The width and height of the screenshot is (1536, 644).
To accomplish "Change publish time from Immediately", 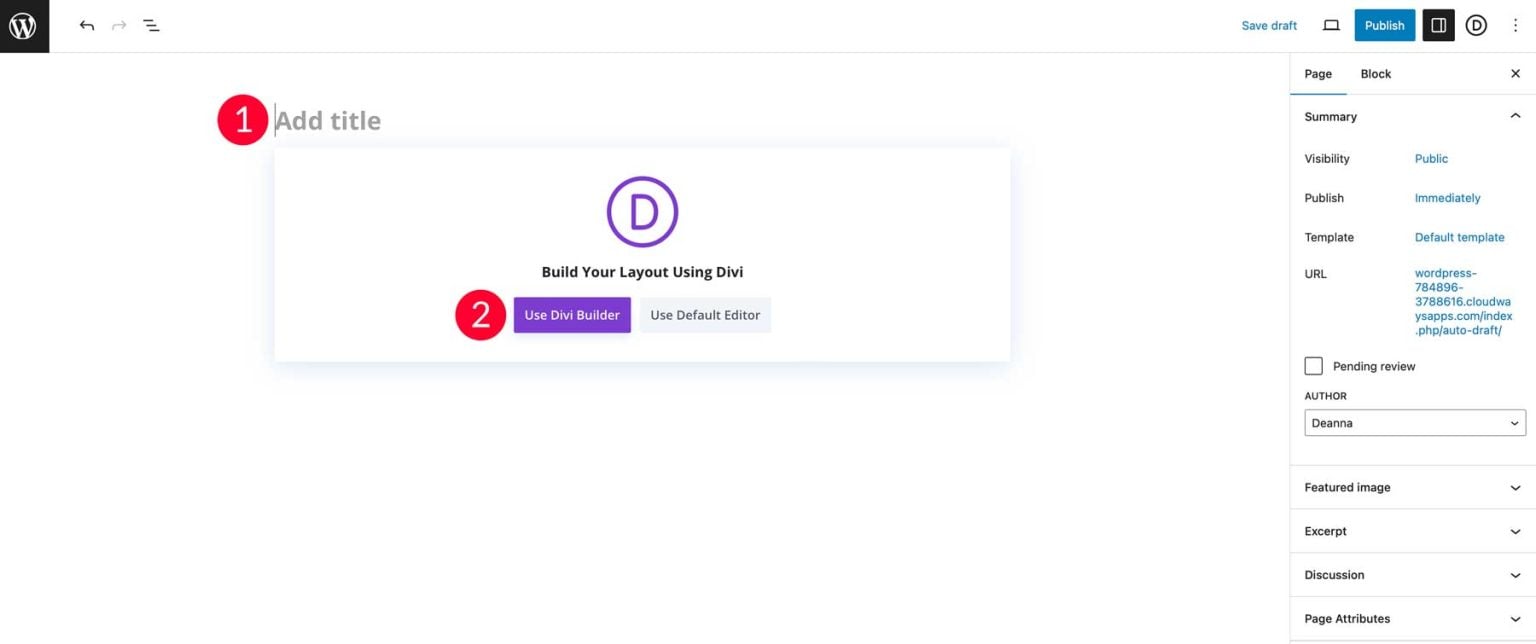I will 1447,198.
